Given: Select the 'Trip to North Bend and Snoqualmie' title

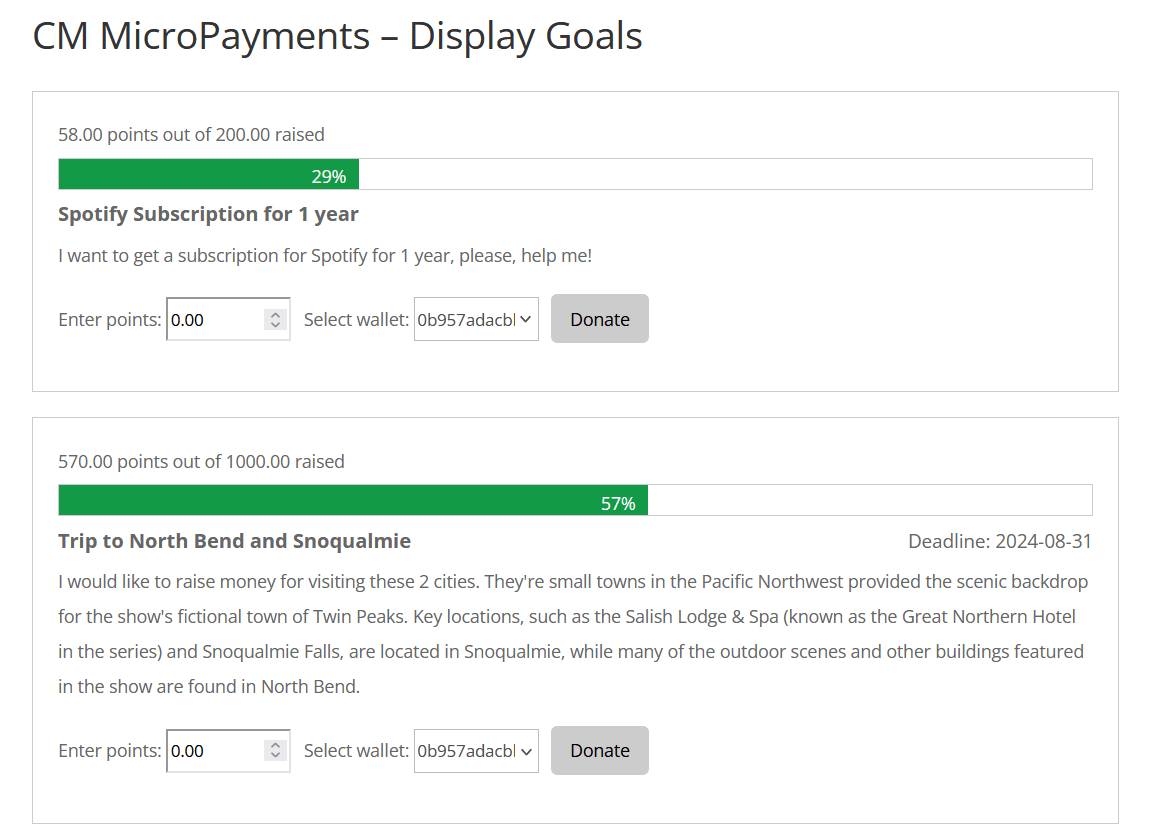Looking at the screenshot, I should (234, 541).
